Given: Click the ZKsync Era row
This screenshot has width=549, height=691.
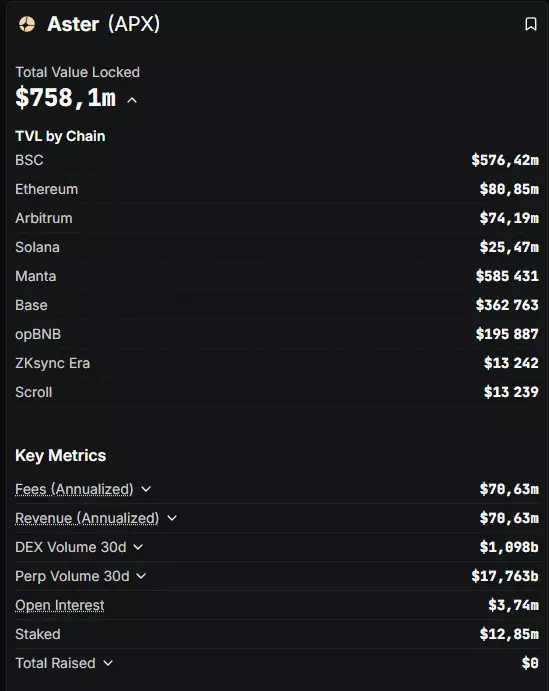Looking at the screenshot, I should (x=277, y=363).
